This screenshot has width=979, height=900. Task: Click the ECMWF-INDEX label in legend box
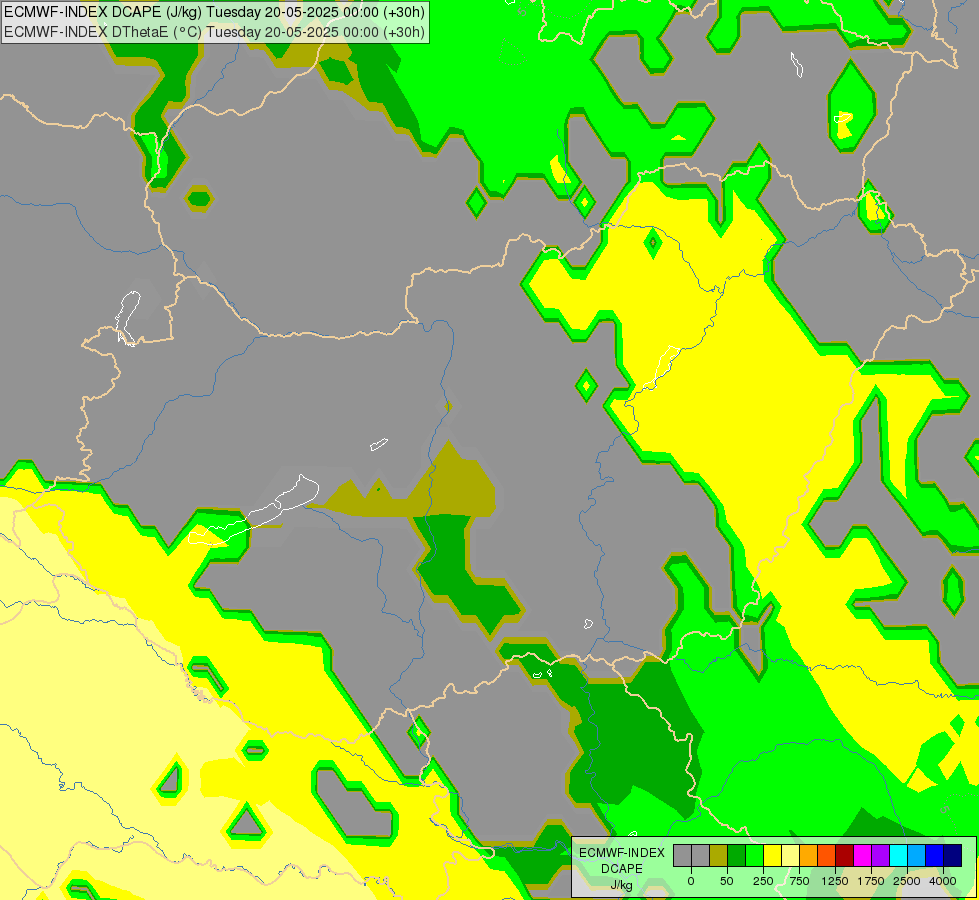[622, 853]
